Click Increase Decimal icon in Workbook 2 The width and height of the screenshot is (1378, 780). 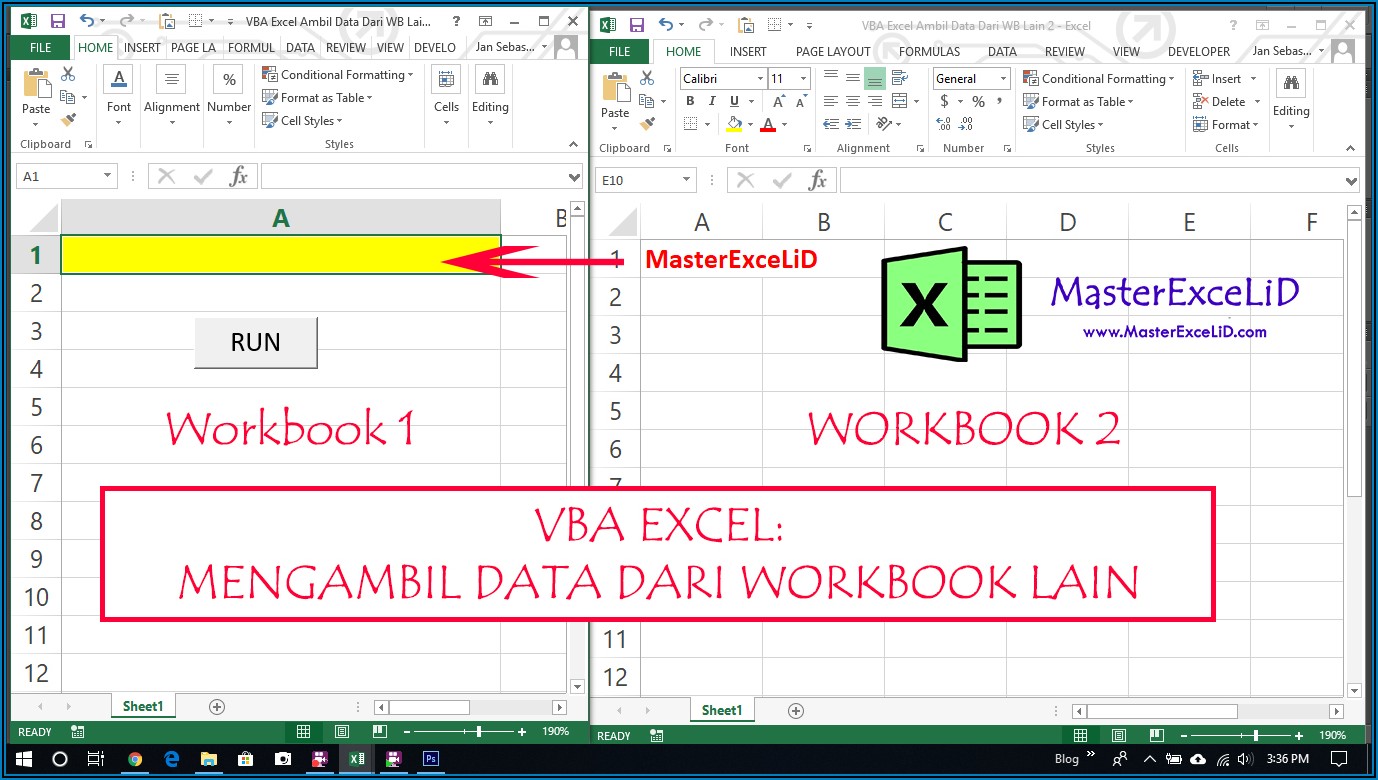[944, 124]
